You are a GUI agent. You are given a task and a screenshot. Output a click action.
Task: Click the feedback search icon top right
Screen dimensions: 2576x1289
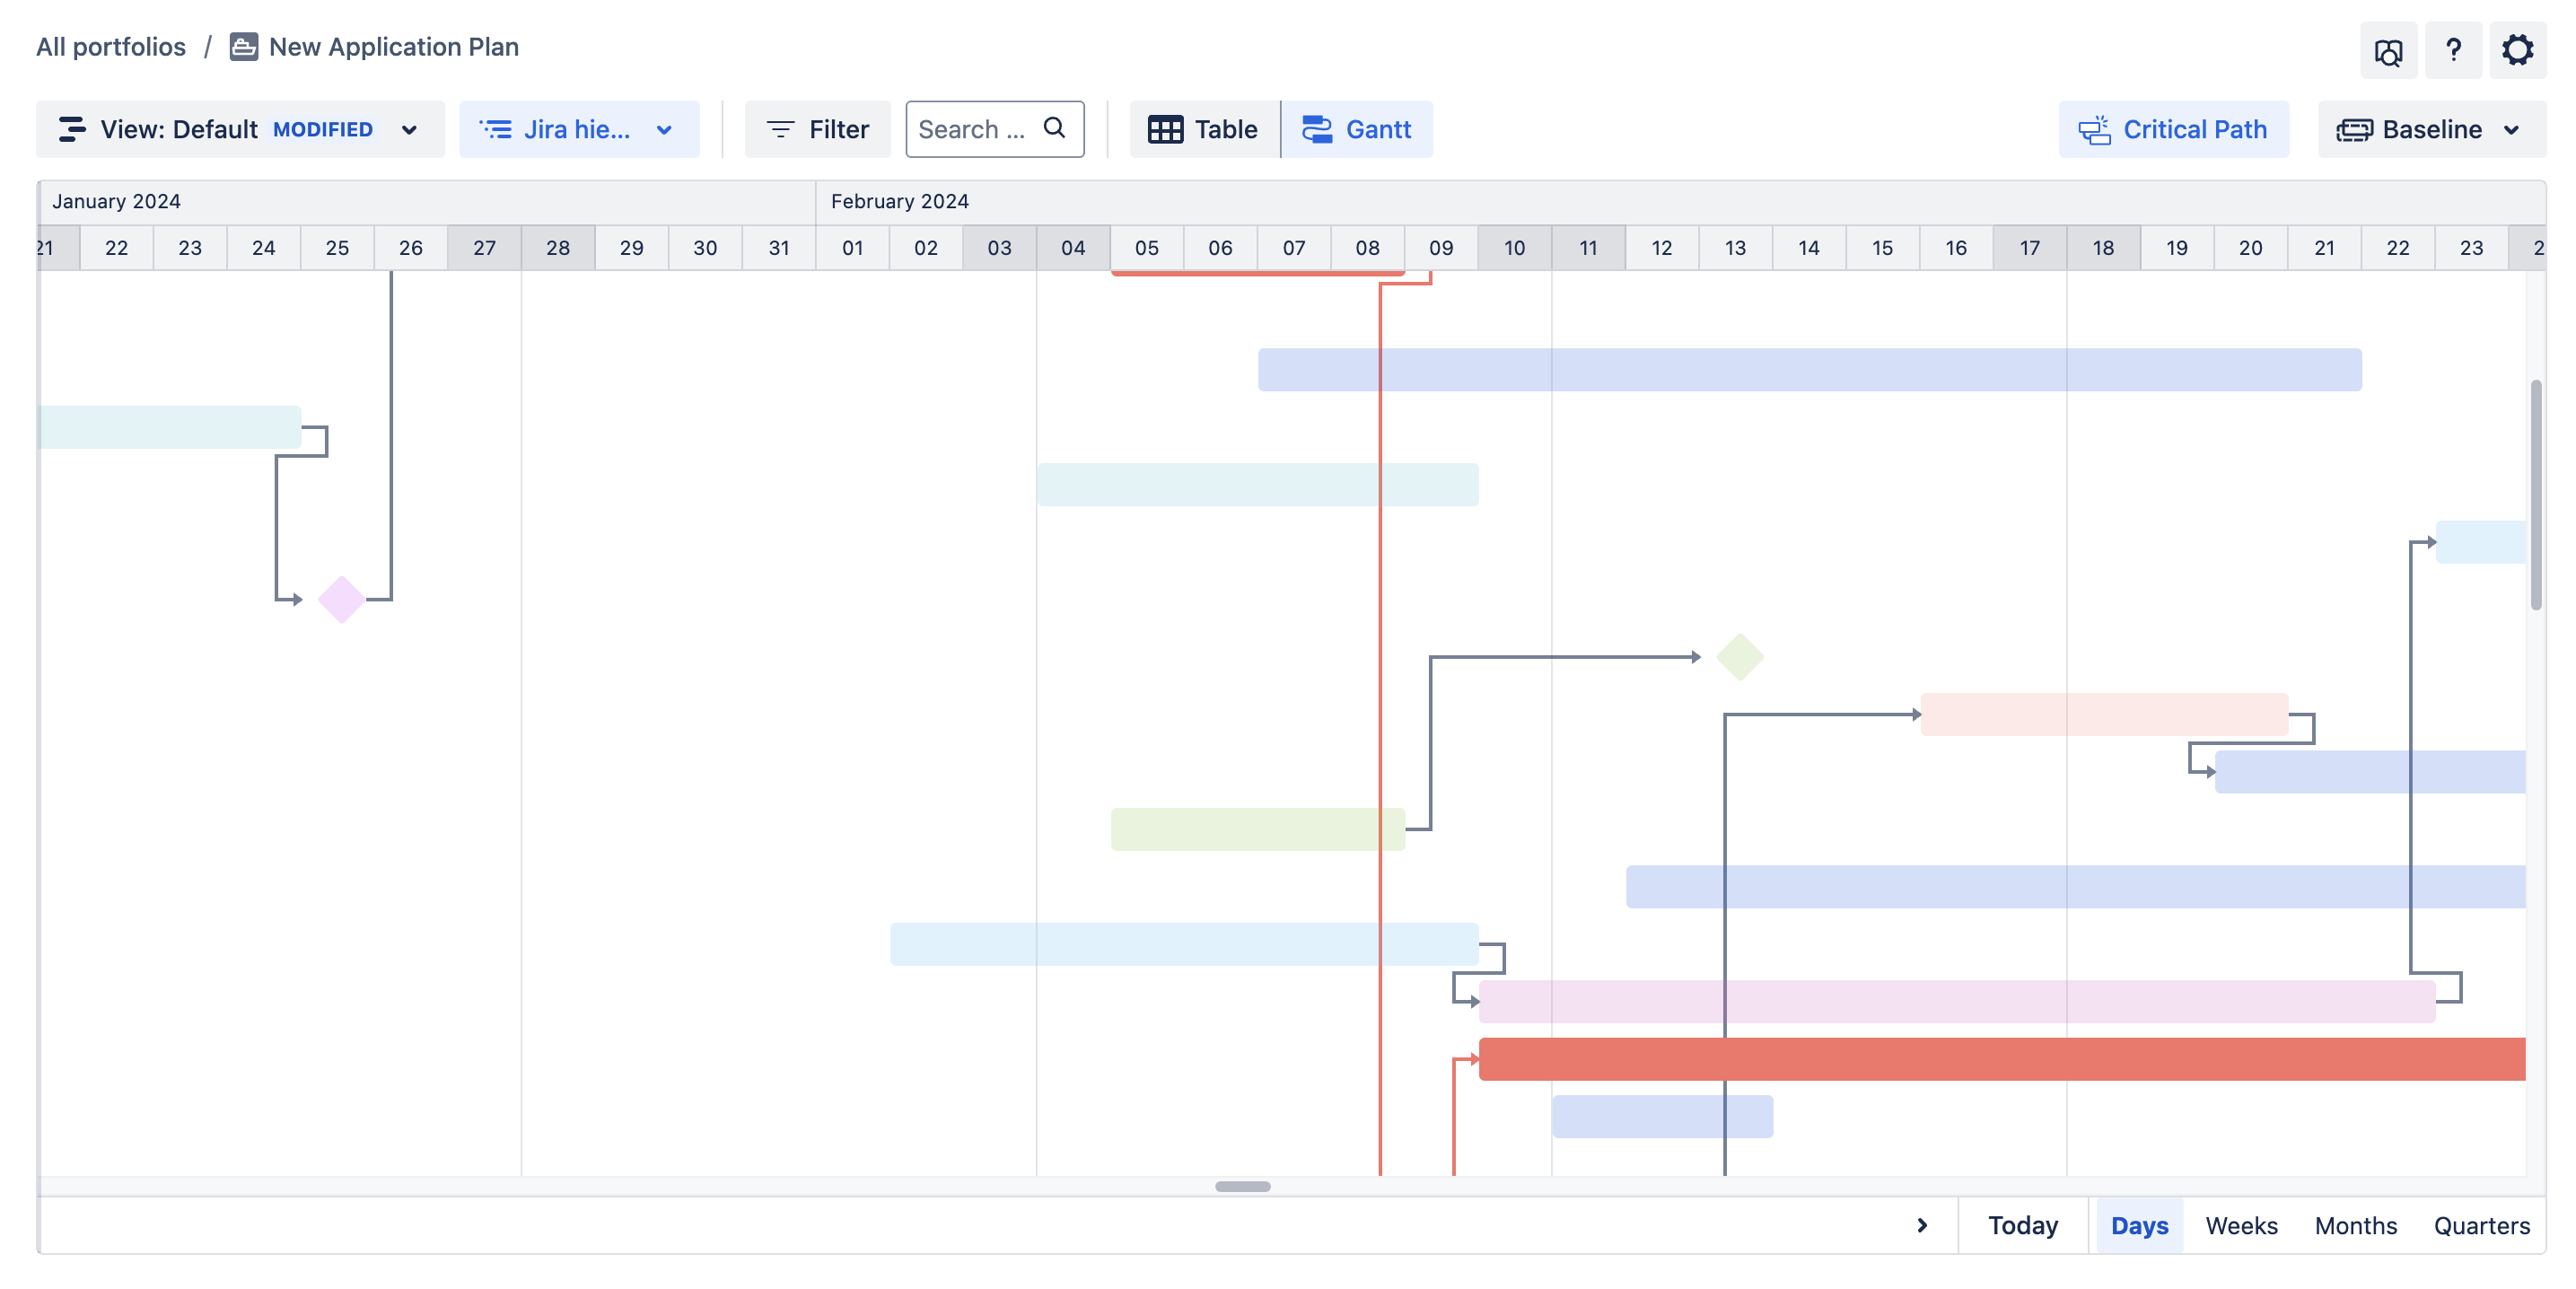(x=2388, y=51)
